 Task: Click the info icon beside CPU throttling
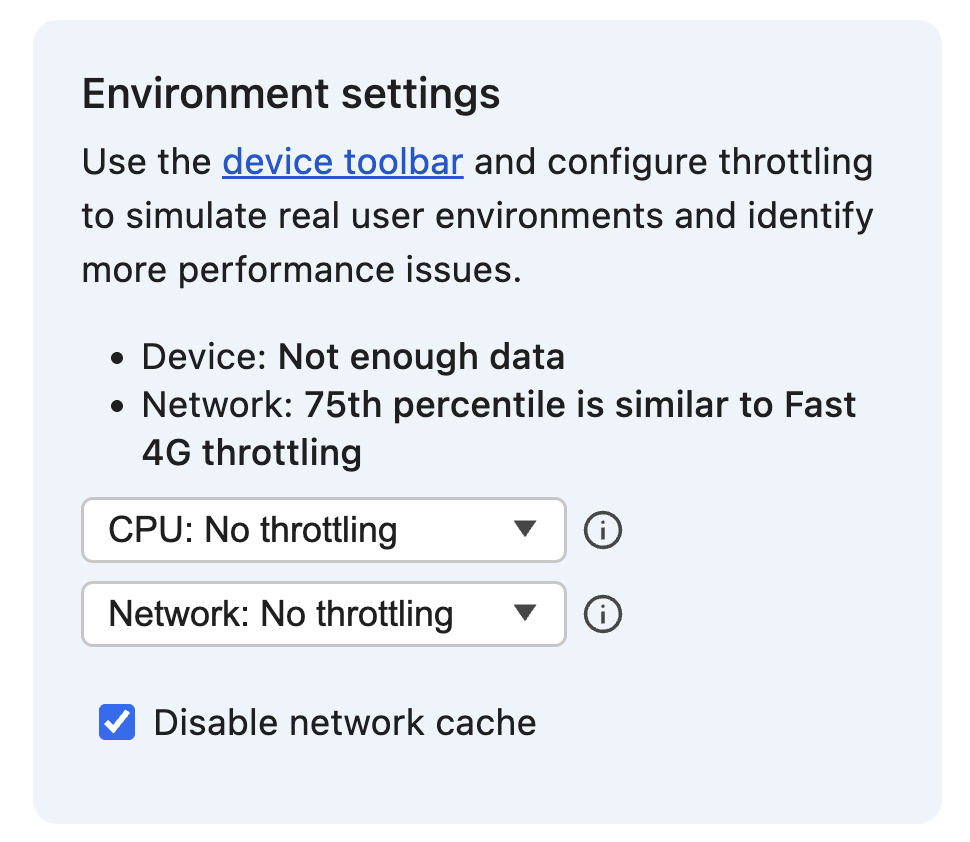click(602, 530)
